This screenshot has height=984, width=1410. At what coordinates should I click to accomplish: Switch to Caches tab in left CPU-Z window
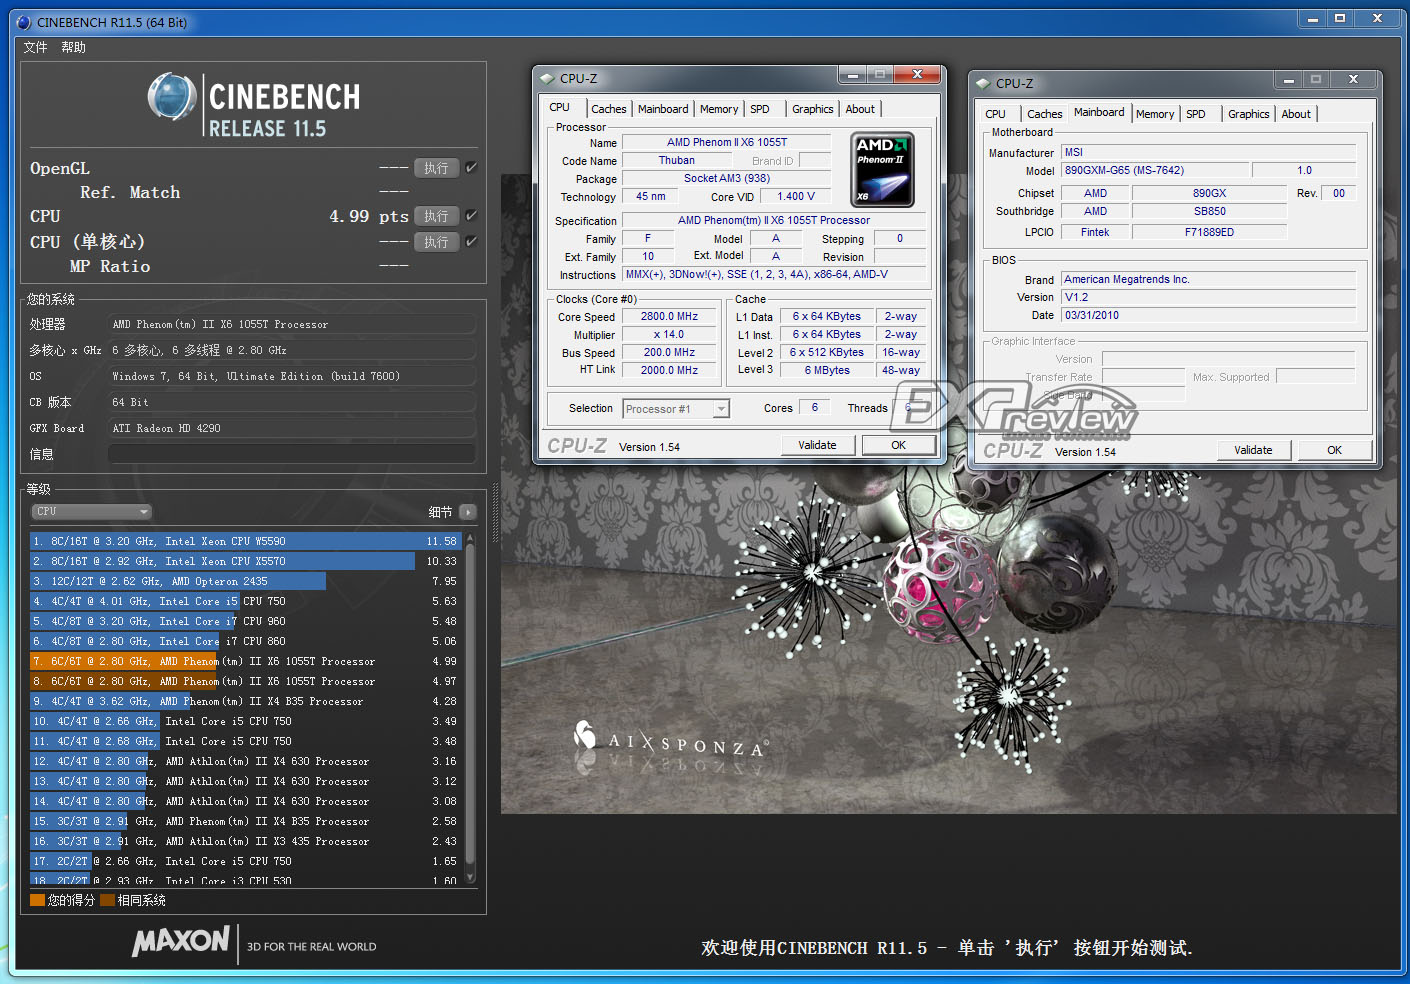[608, 109]
